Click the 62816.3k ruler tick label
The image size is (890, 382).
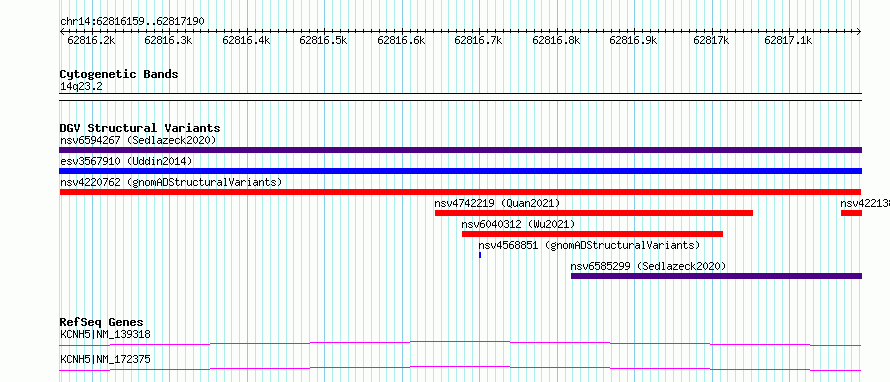click(169, 40)
